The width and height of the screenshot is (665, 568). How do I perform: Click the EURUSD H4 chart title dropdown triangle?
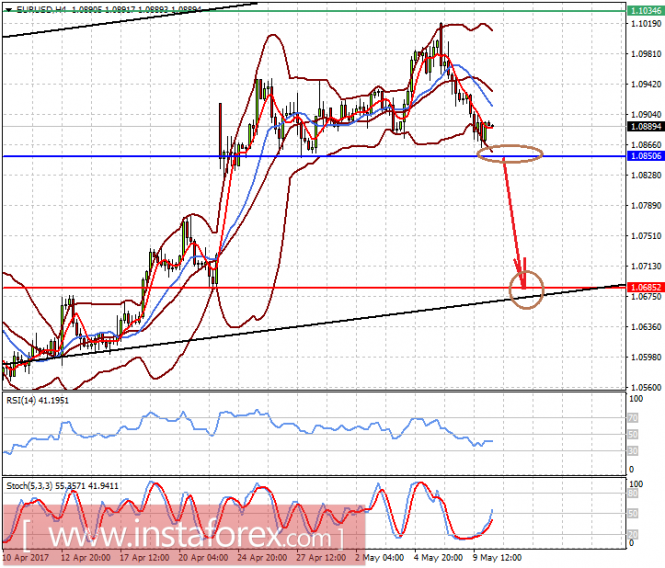click(x=8, y=9)
